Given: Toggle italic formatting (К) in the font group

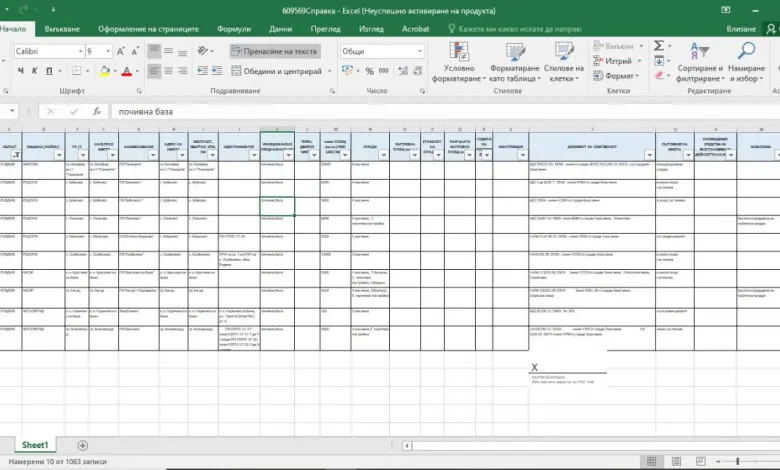Looking at the screenshot, I should pyautogui.click(x=35, y=71).
